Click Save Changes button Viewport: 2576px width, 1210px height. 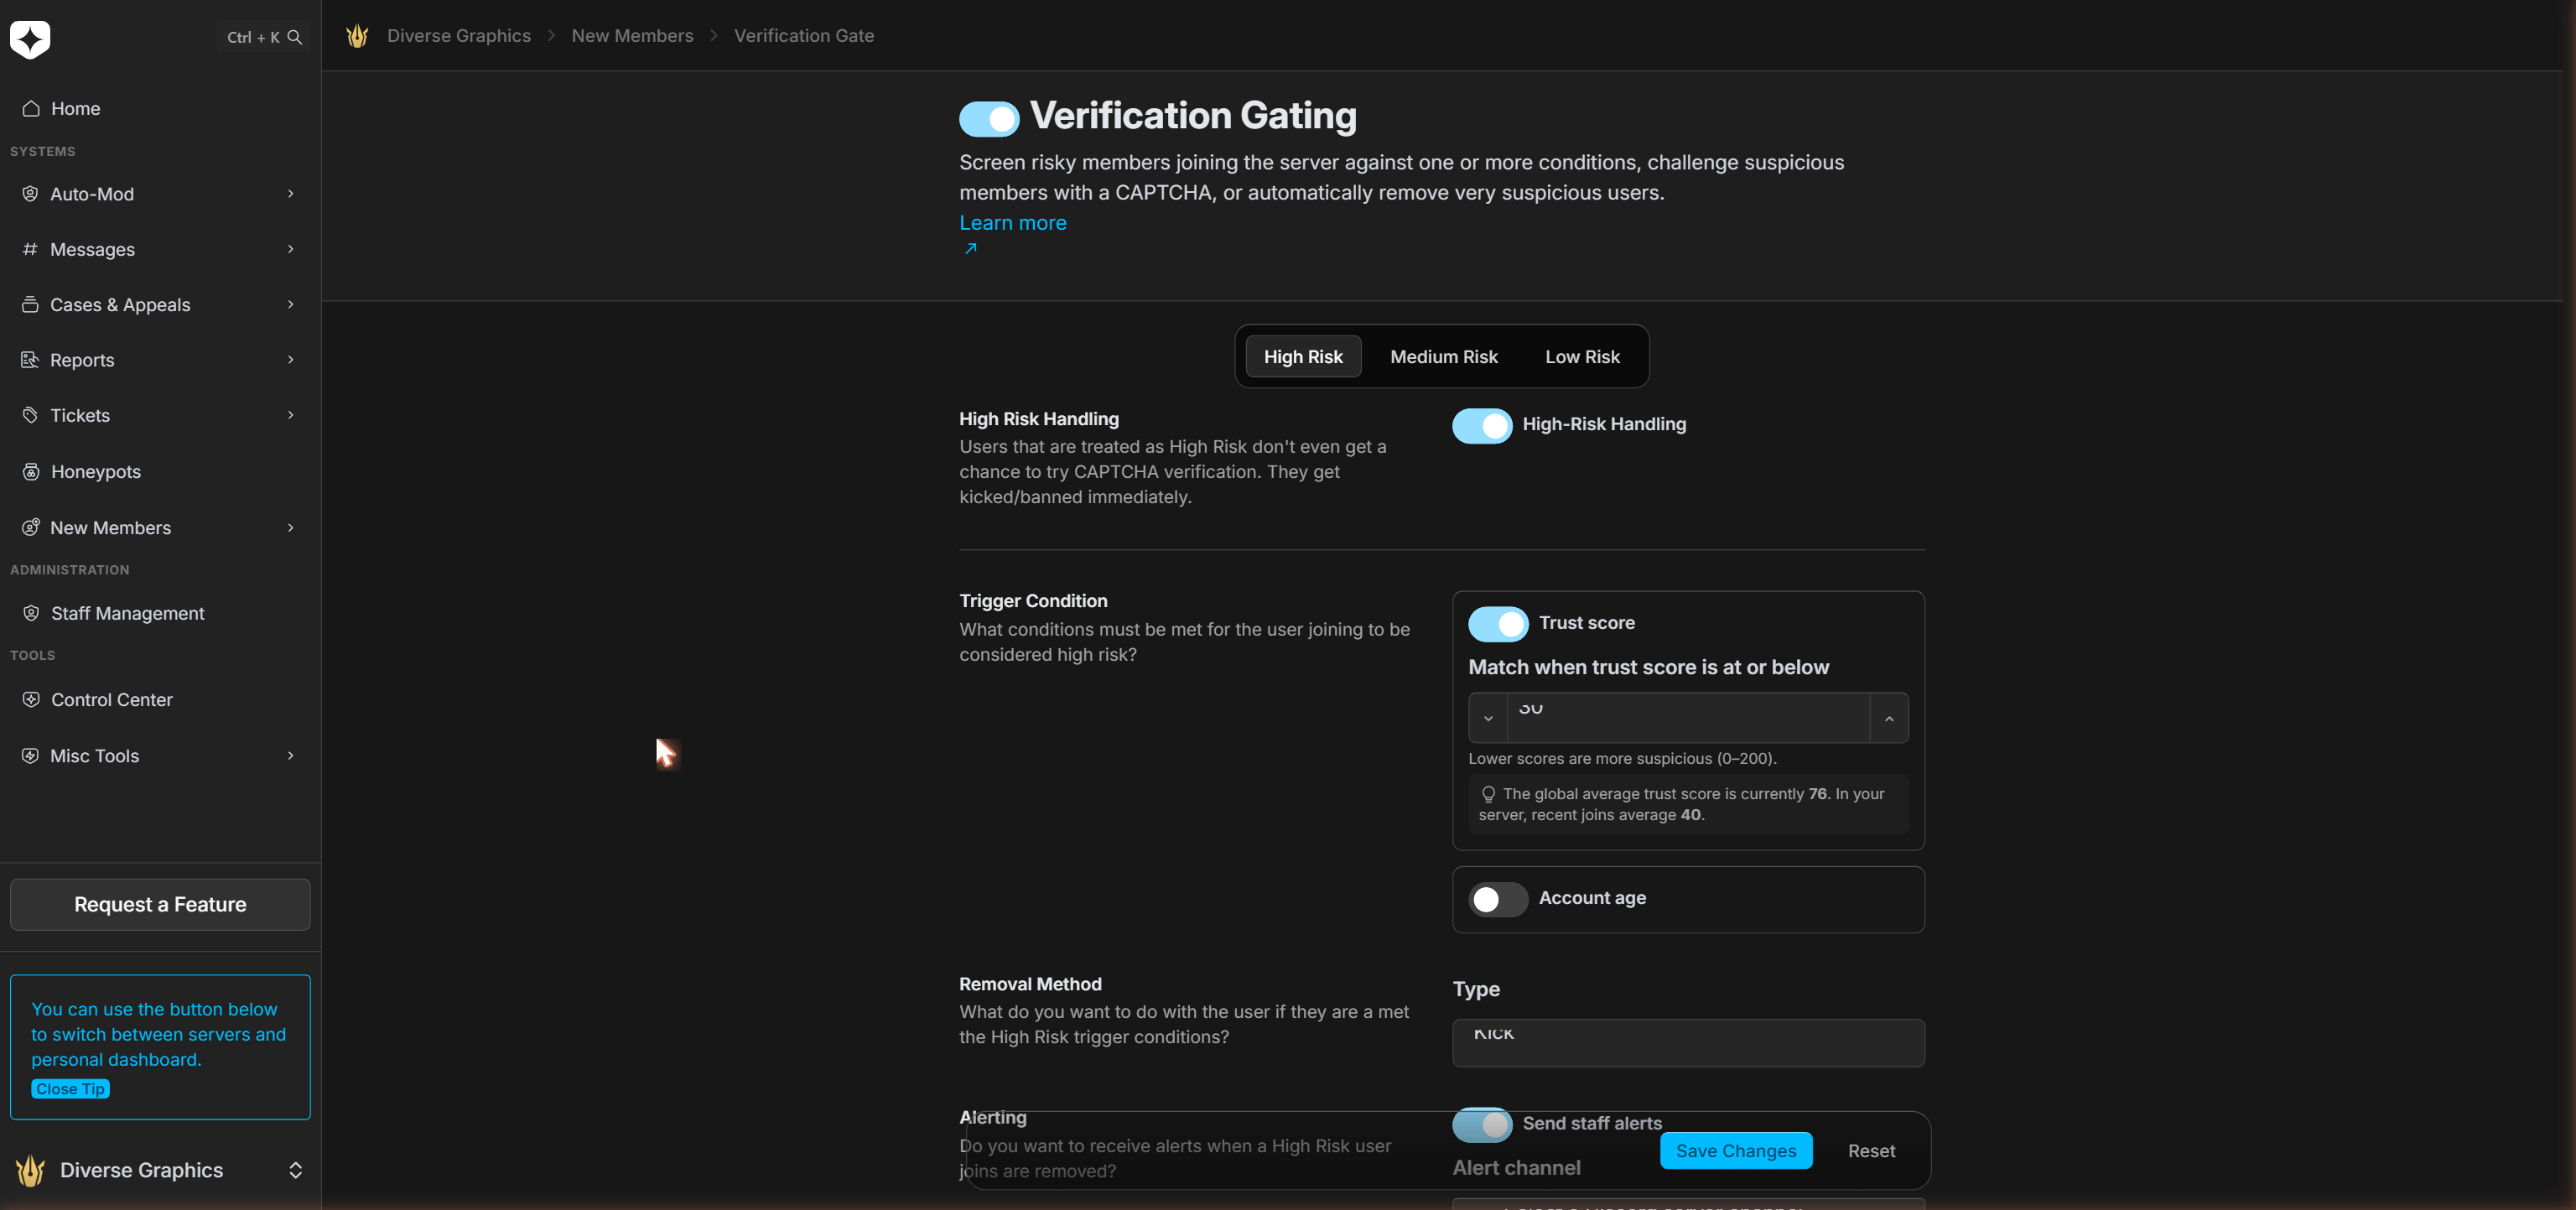coord(1736,1151)
